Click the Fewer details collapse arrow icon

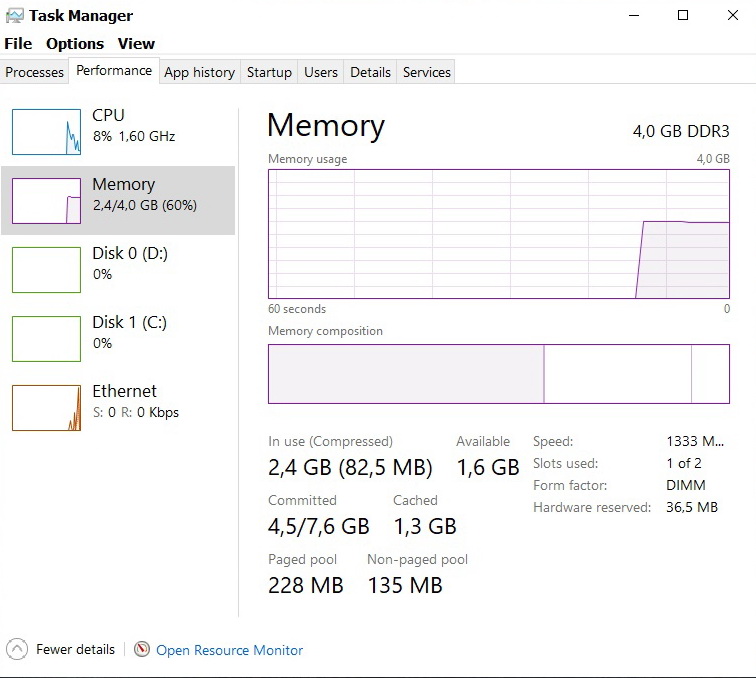point(16,649)
